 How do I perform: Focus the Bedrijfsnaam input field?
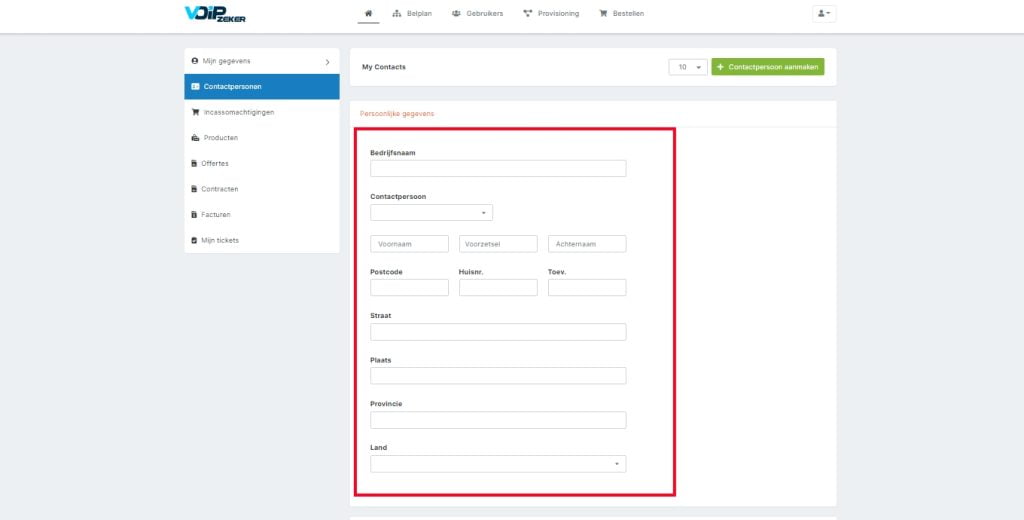(498, 169)
